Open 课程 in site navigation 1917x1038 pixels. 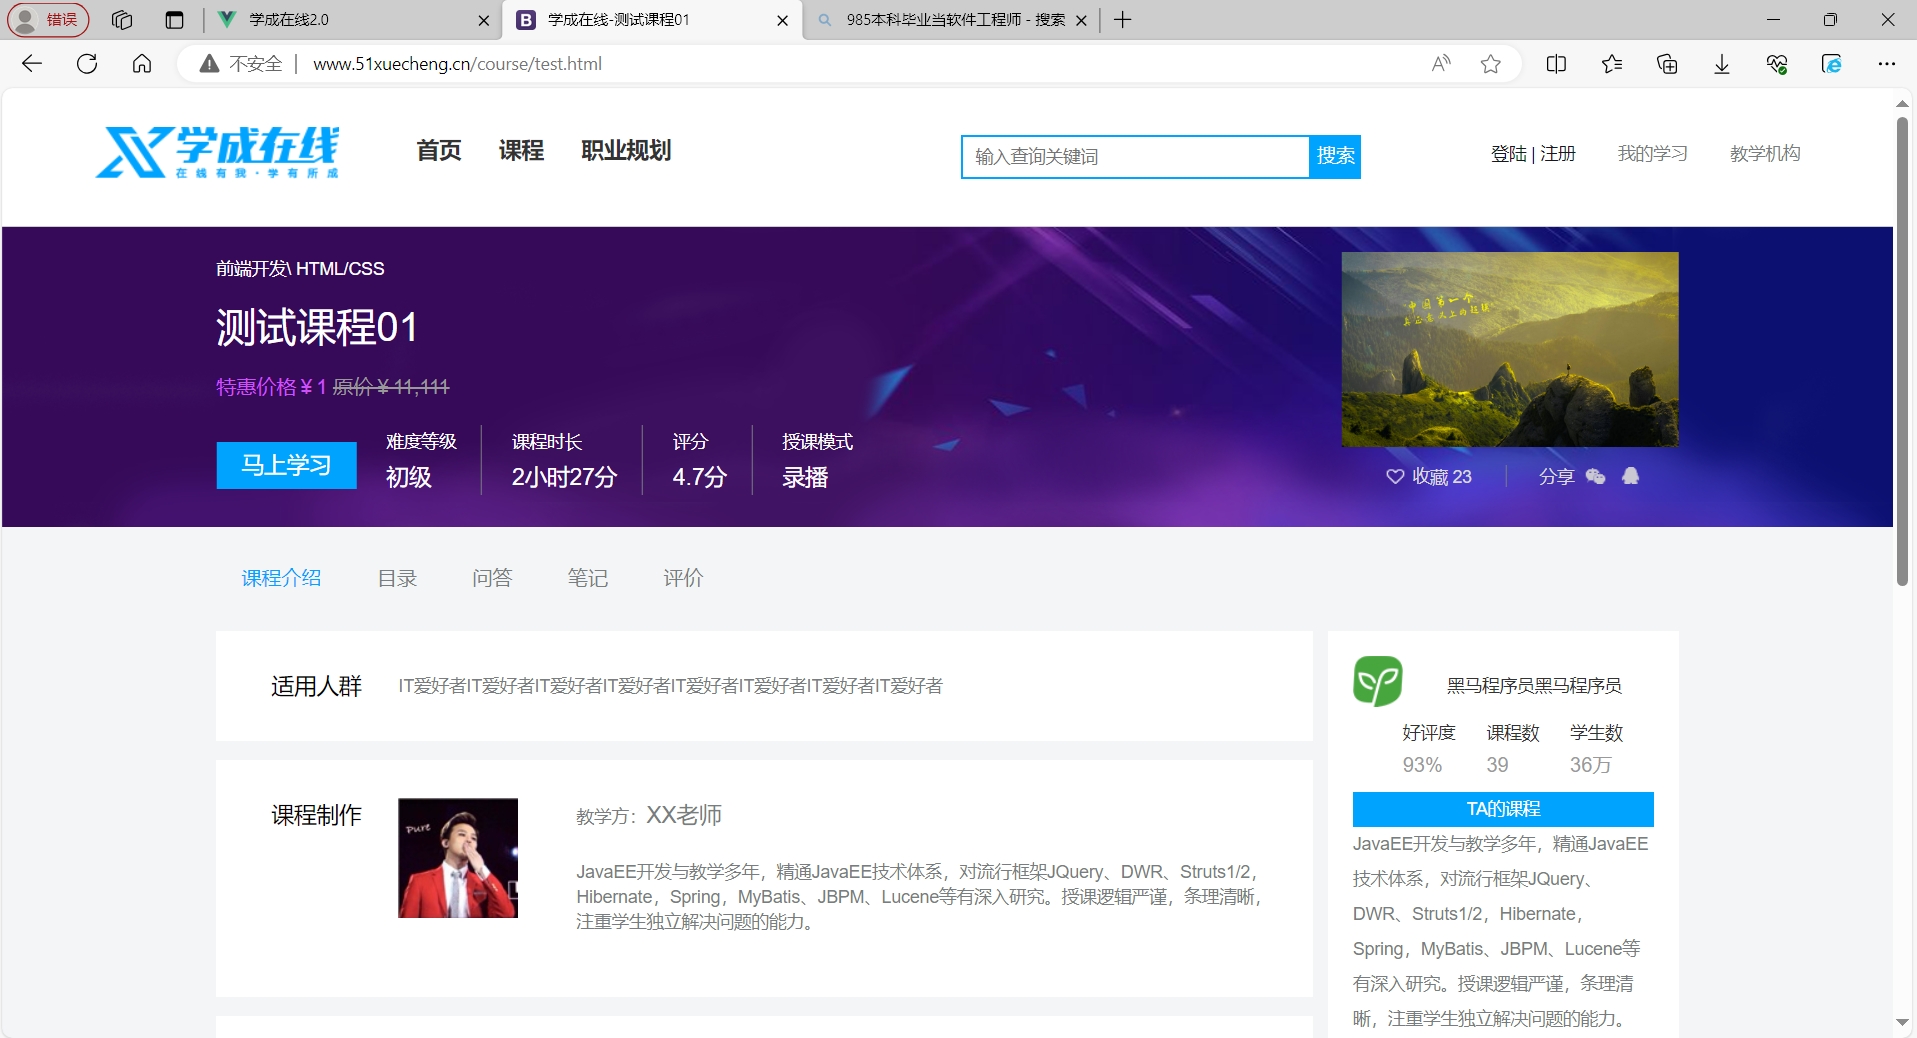(521, 151)
